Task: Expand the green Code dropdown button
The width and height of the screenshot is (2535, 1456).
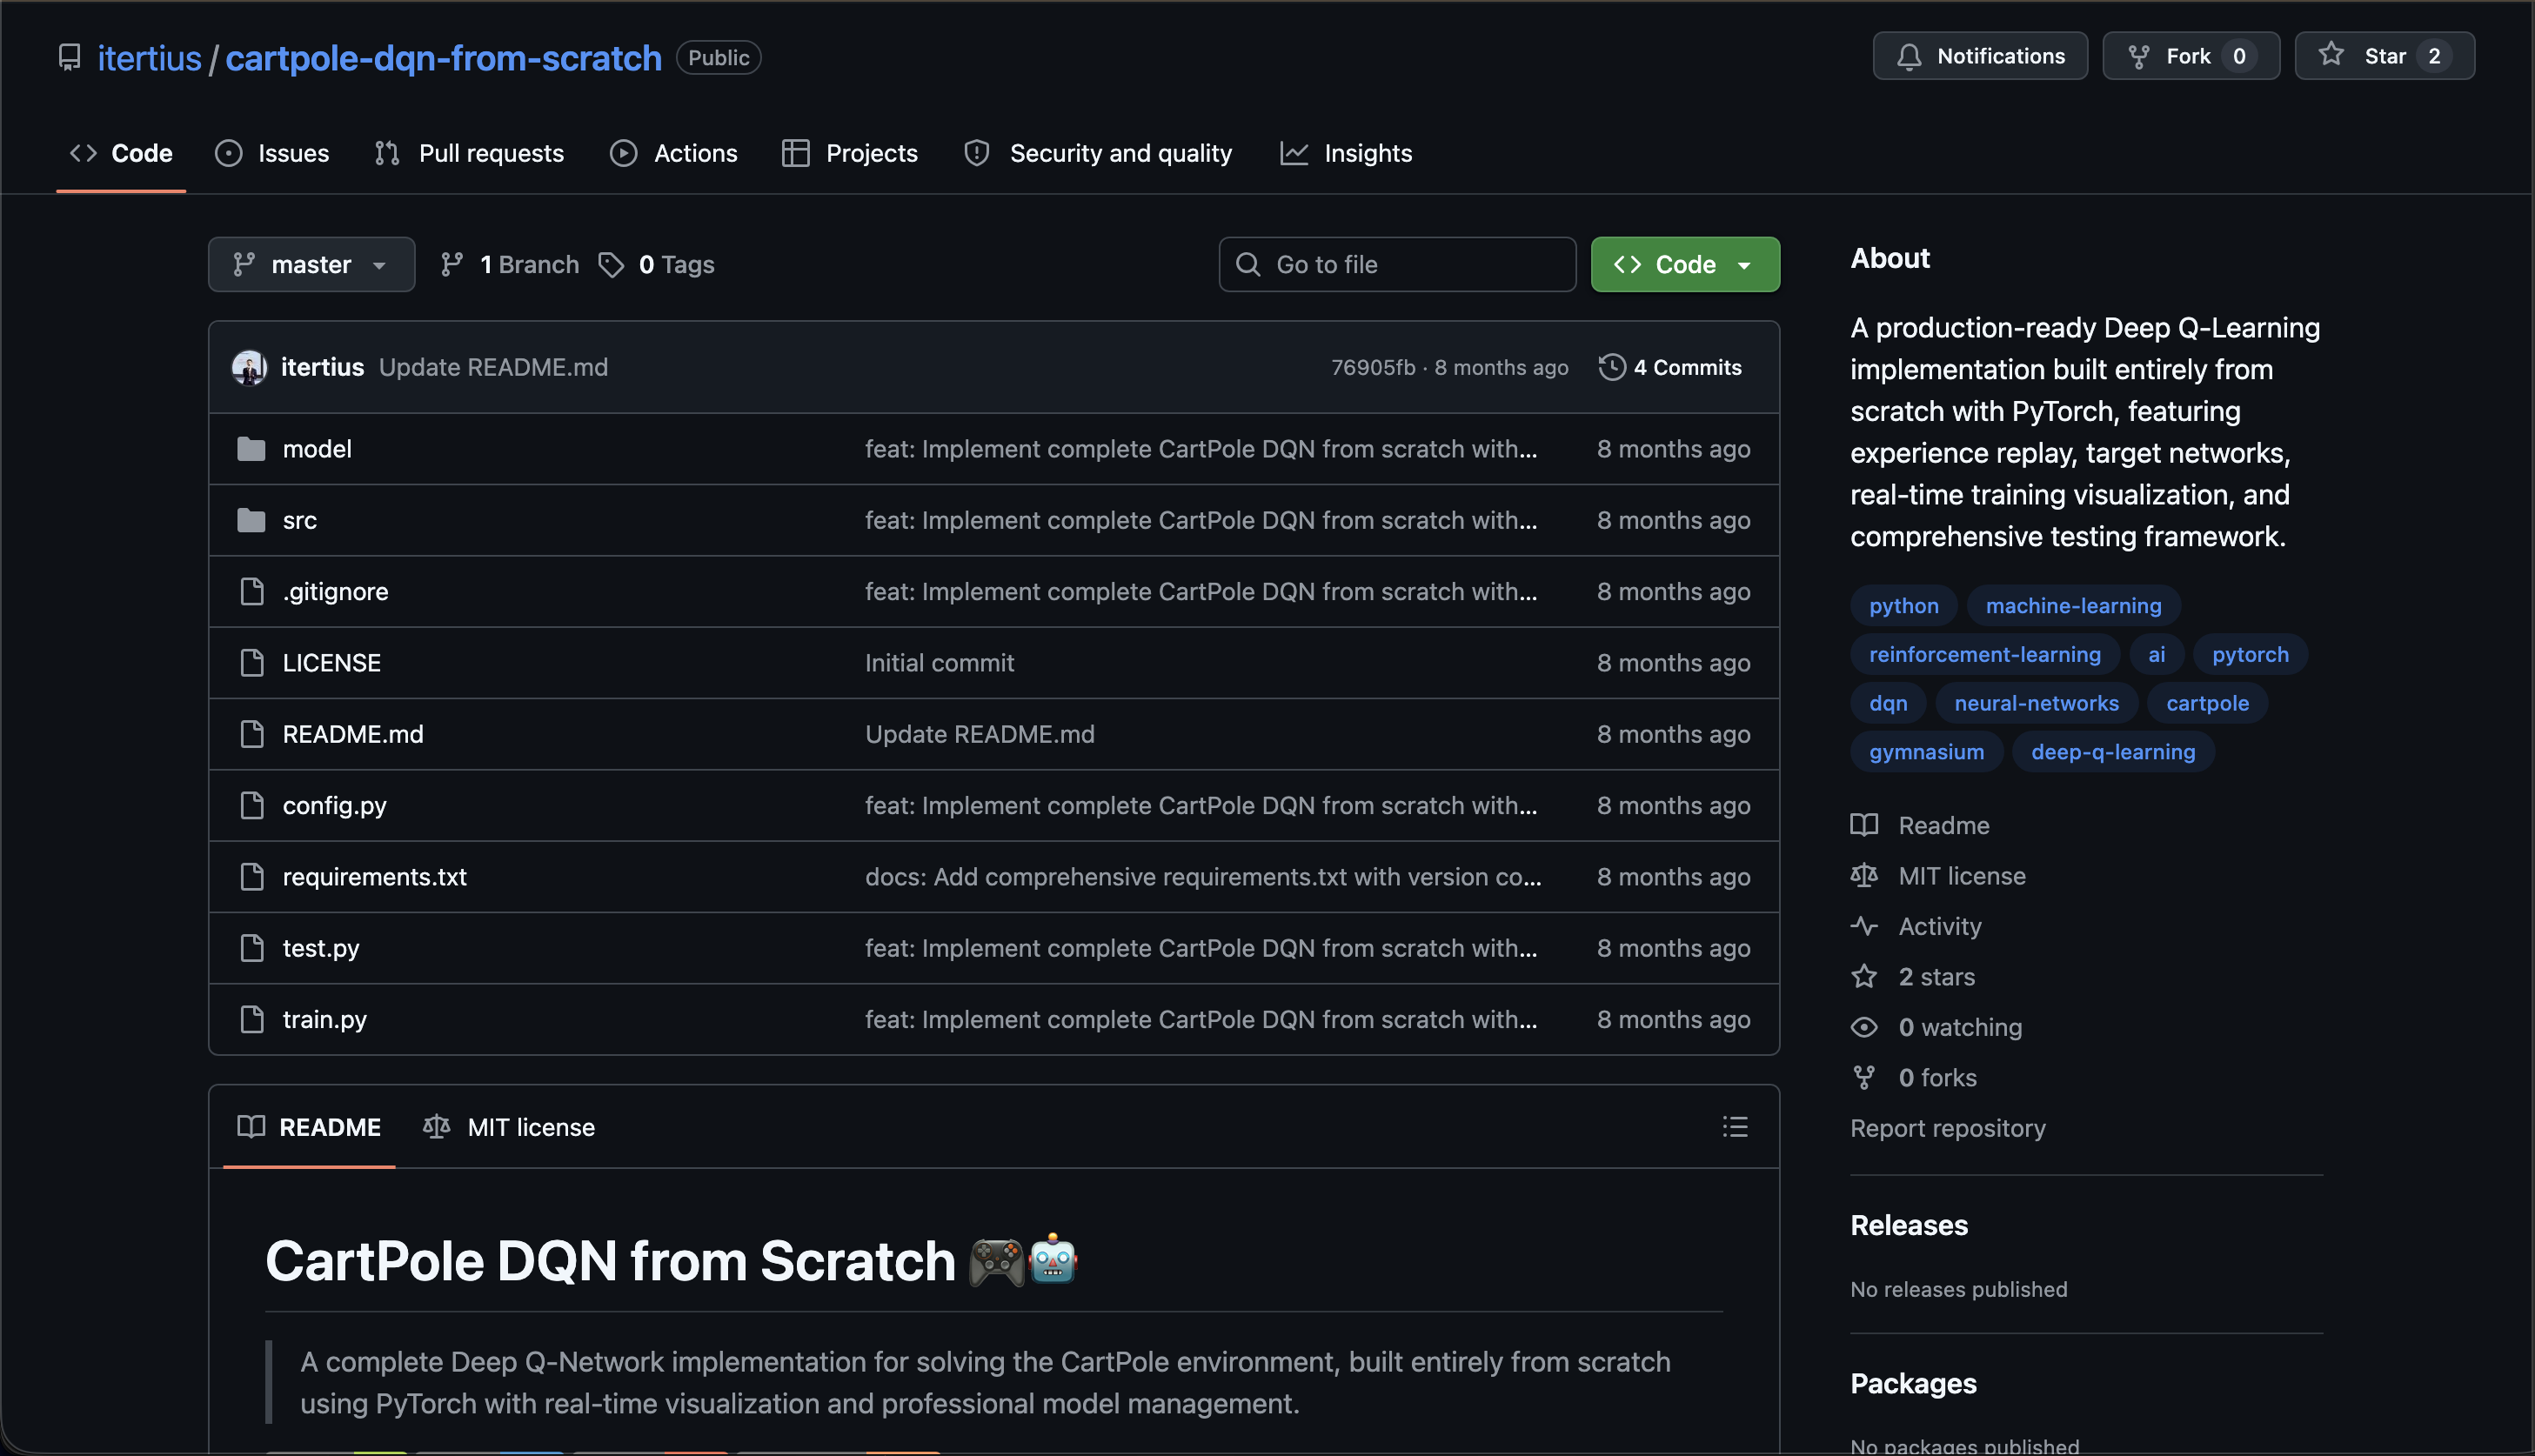Action: click(1685, 264)
